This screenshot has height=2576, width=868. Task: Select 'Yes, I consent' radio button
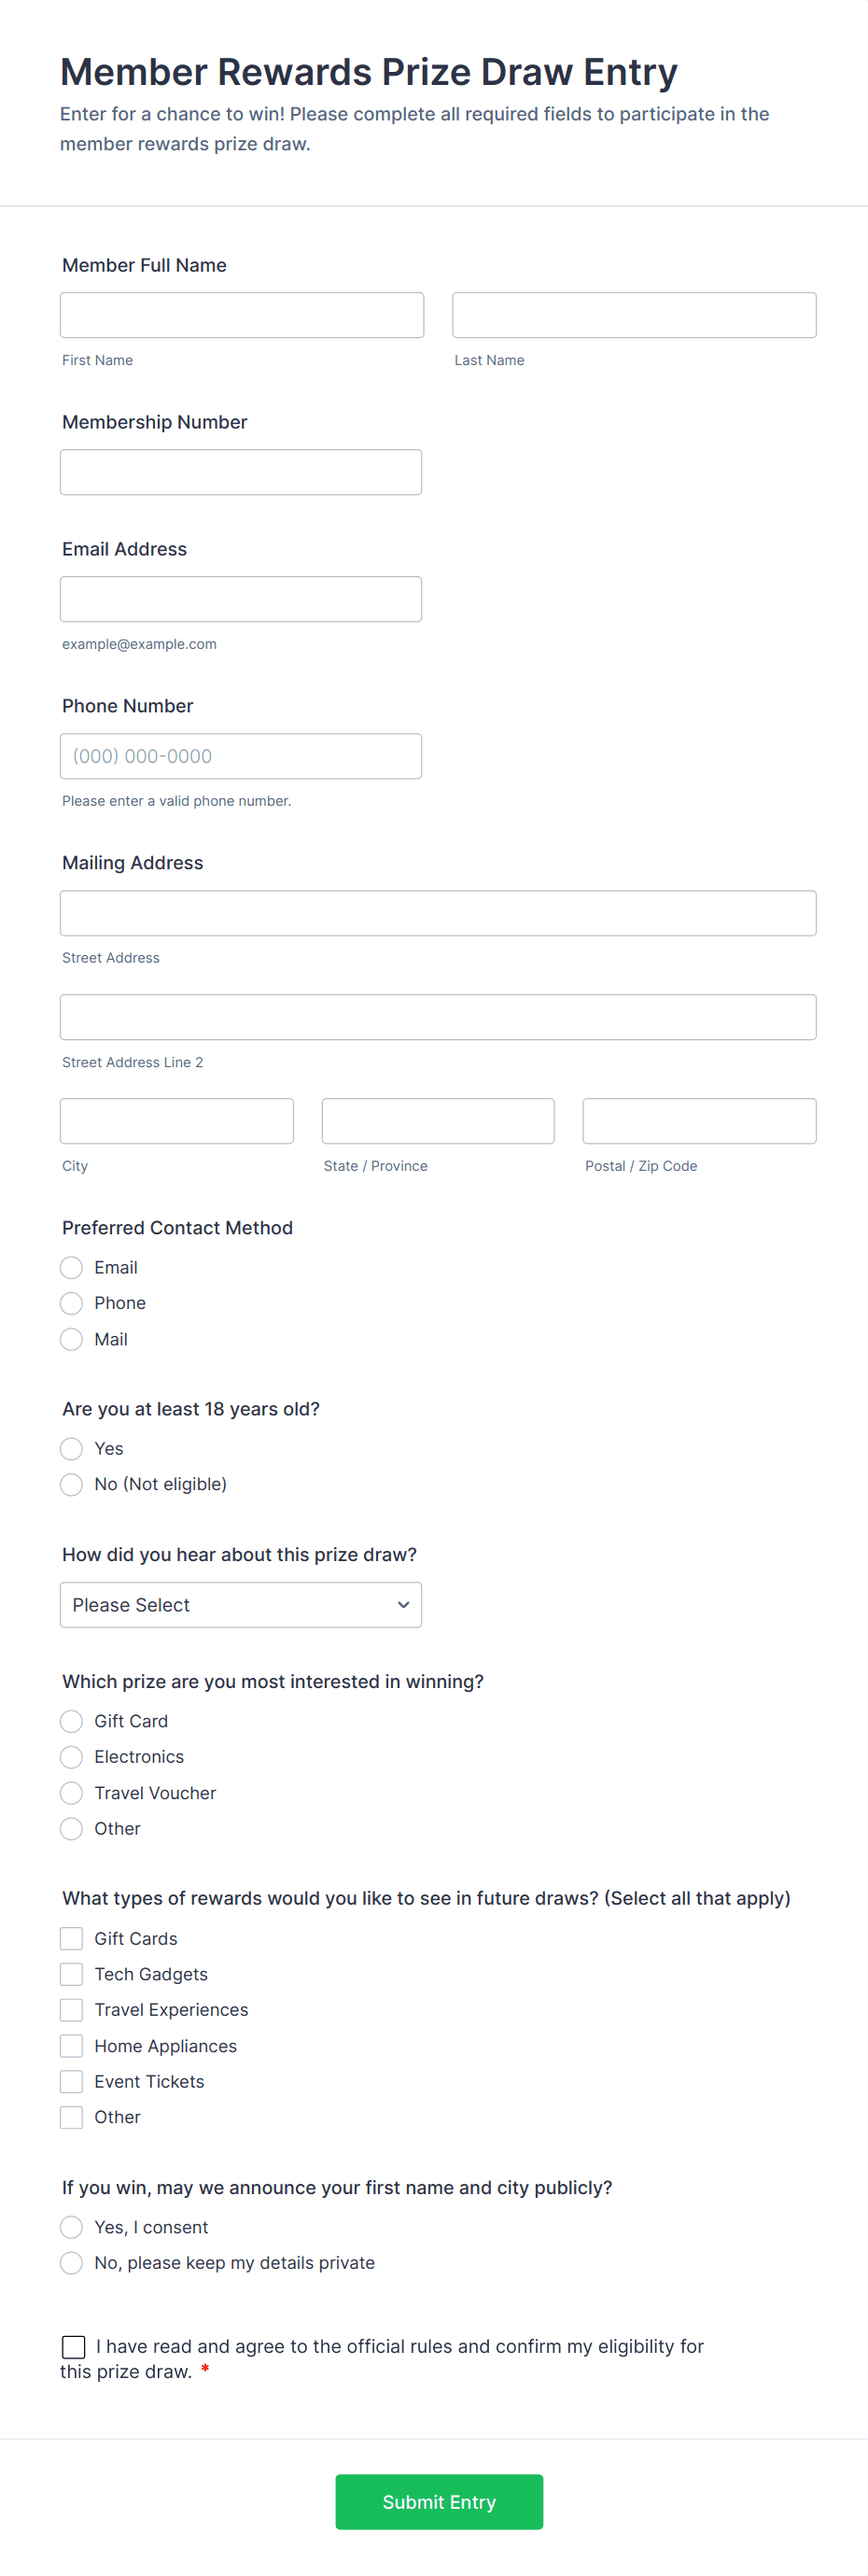tap(71, 2226)
